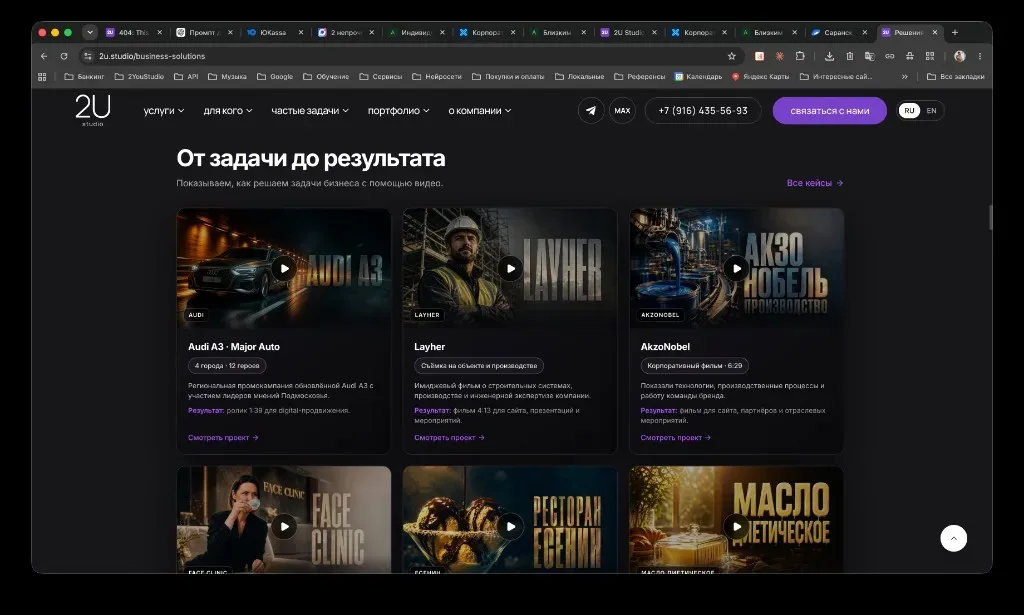Show more bookmarks with the chevron
The width and height of the screenshot is (1024, 615).
[904, 76]
